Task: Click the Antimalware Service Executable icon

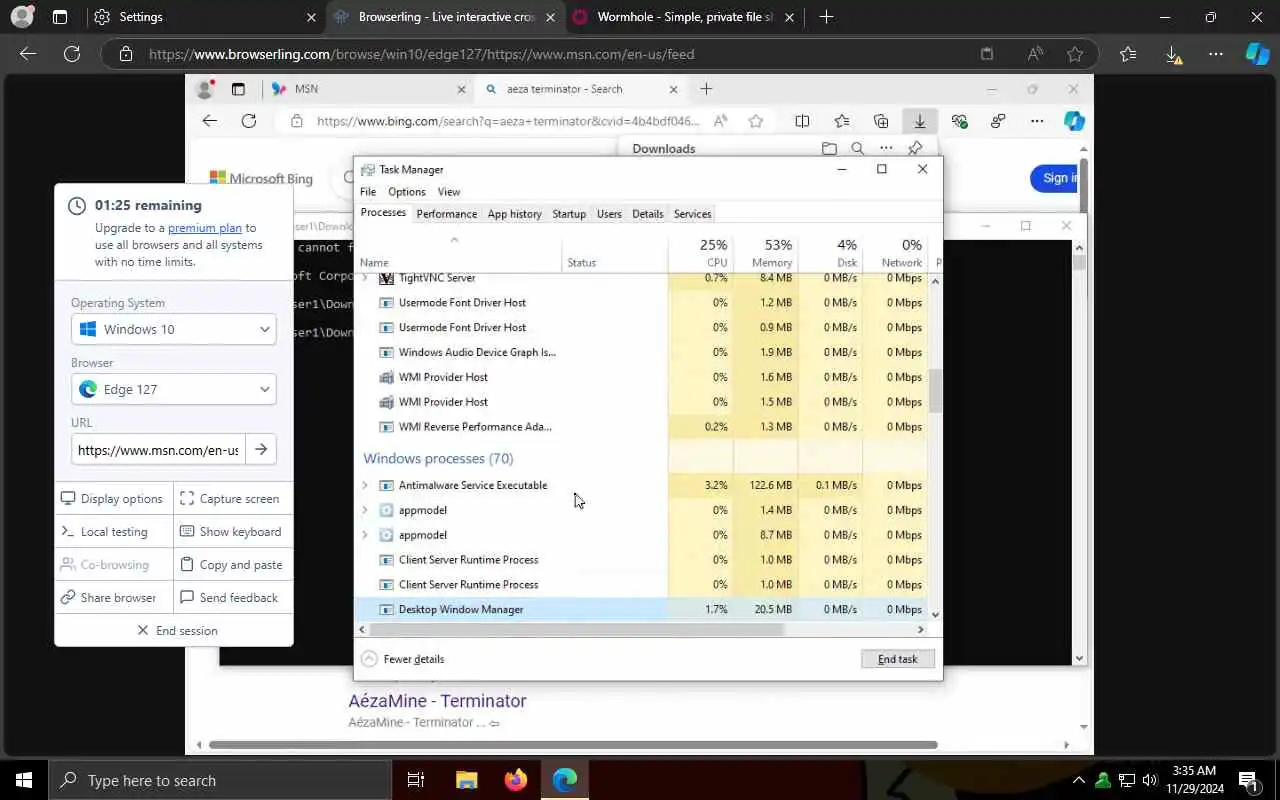Action: pos(386,485)
